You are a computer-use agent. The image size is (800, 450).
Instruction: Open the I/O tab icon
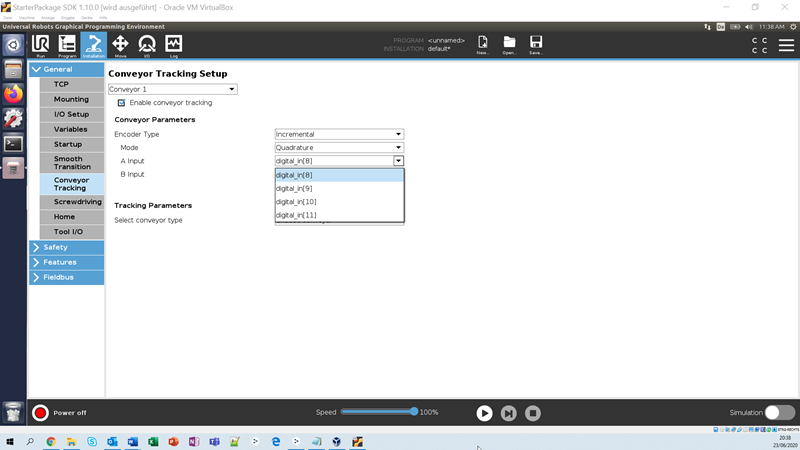click(x=147, y=45)
